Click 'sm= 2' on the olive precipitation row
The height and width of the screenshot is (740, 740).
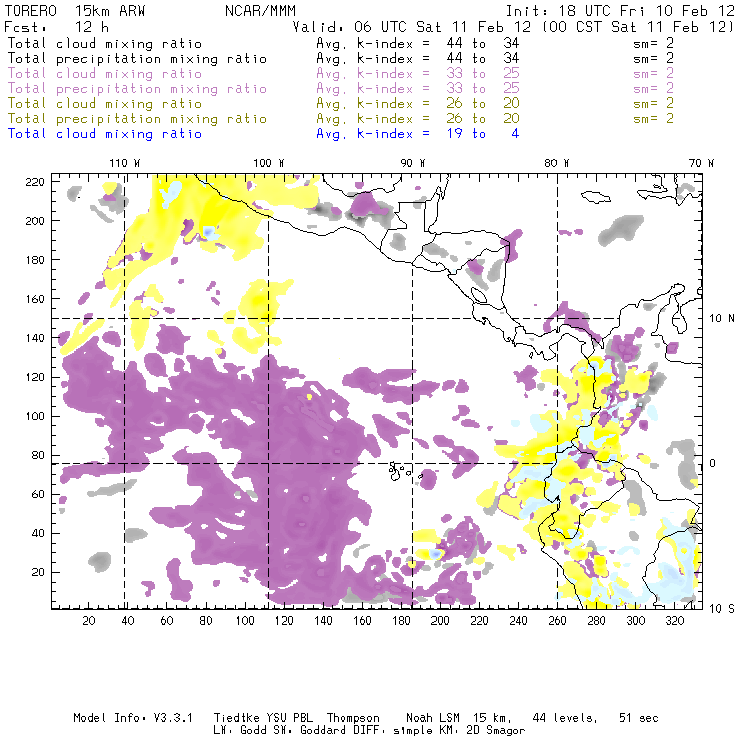(653, 119)
